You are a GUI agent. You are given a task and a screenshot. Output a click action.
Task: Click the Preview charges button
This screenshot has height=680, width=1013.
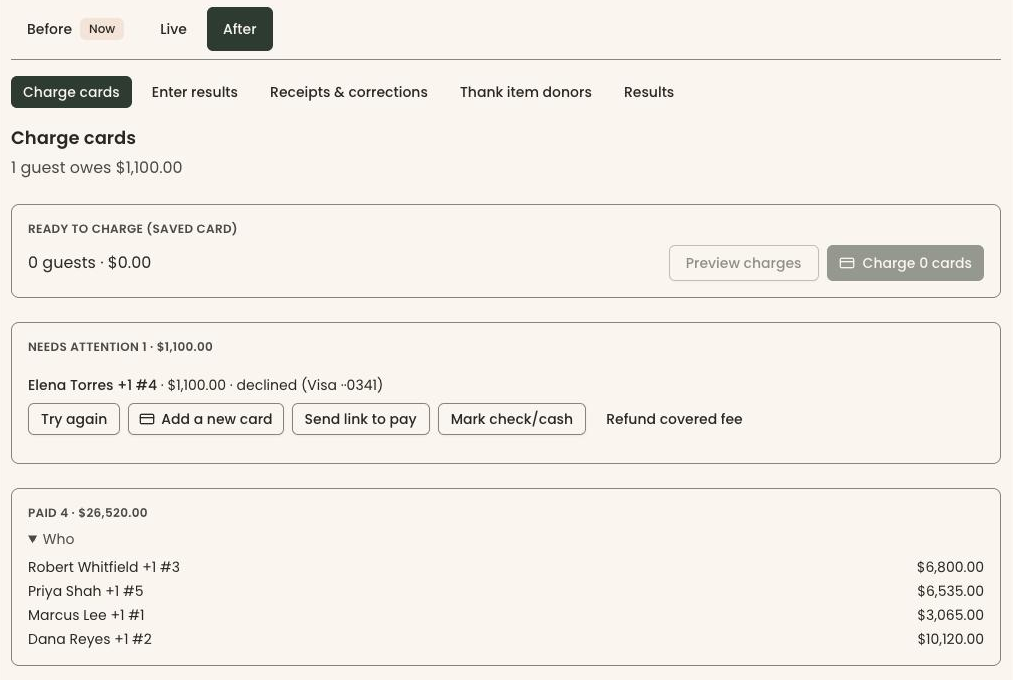(744, 263)
